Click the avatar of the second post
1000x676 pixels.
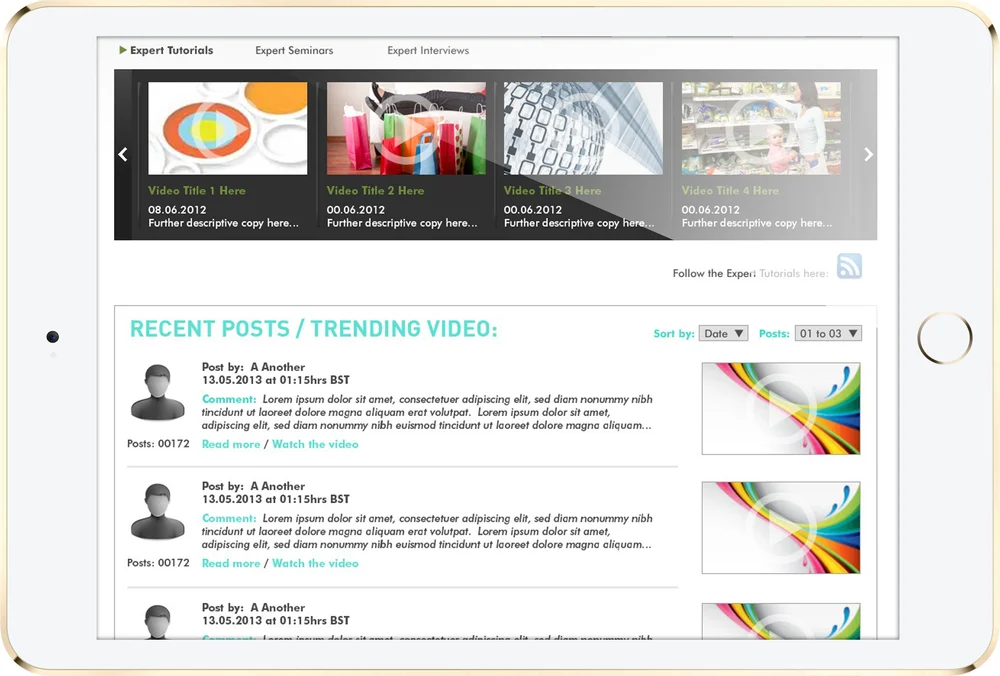point(158,511)
